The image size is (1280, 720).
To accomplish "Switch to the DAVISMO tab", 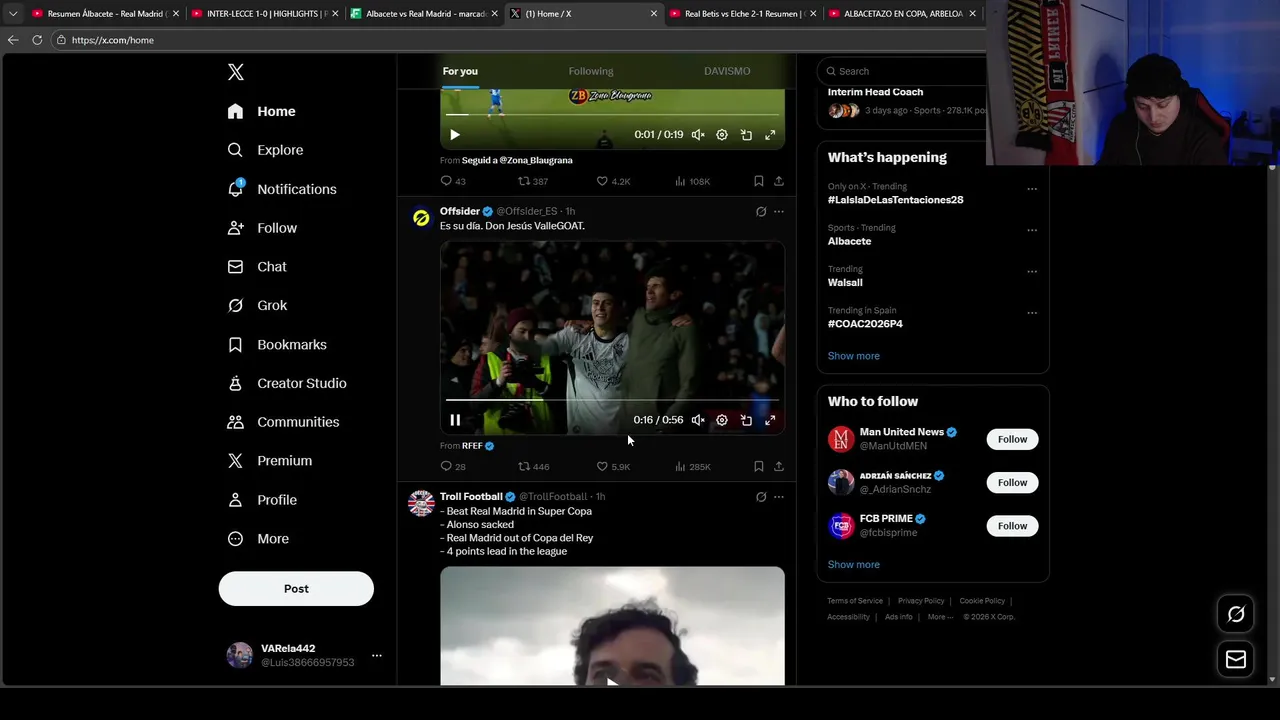I will pyautogui.click(x=727, y=71).
